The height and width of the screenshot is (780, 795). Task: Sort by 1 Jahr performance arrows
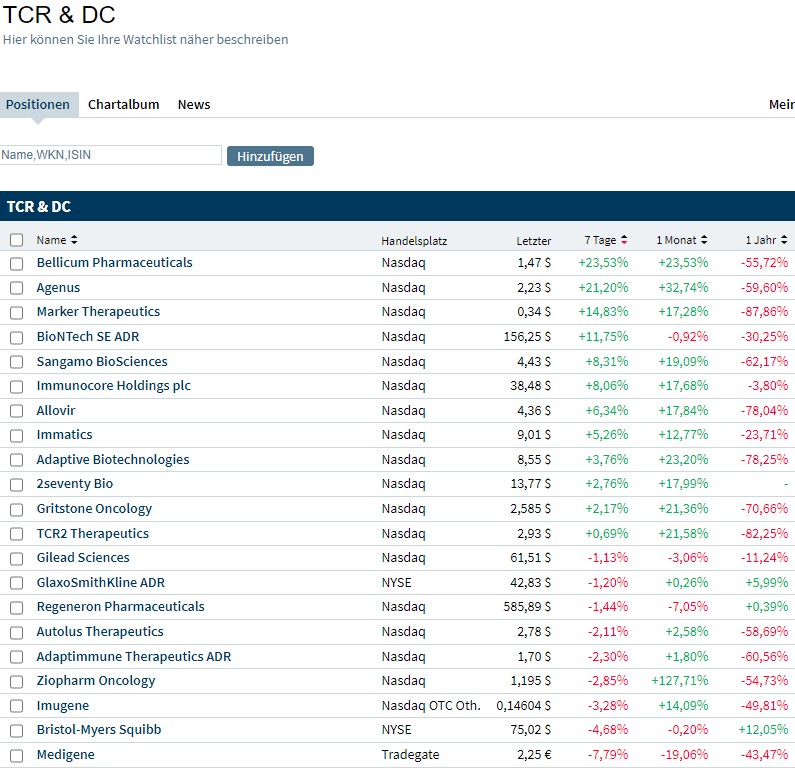[x=784, y=240]
